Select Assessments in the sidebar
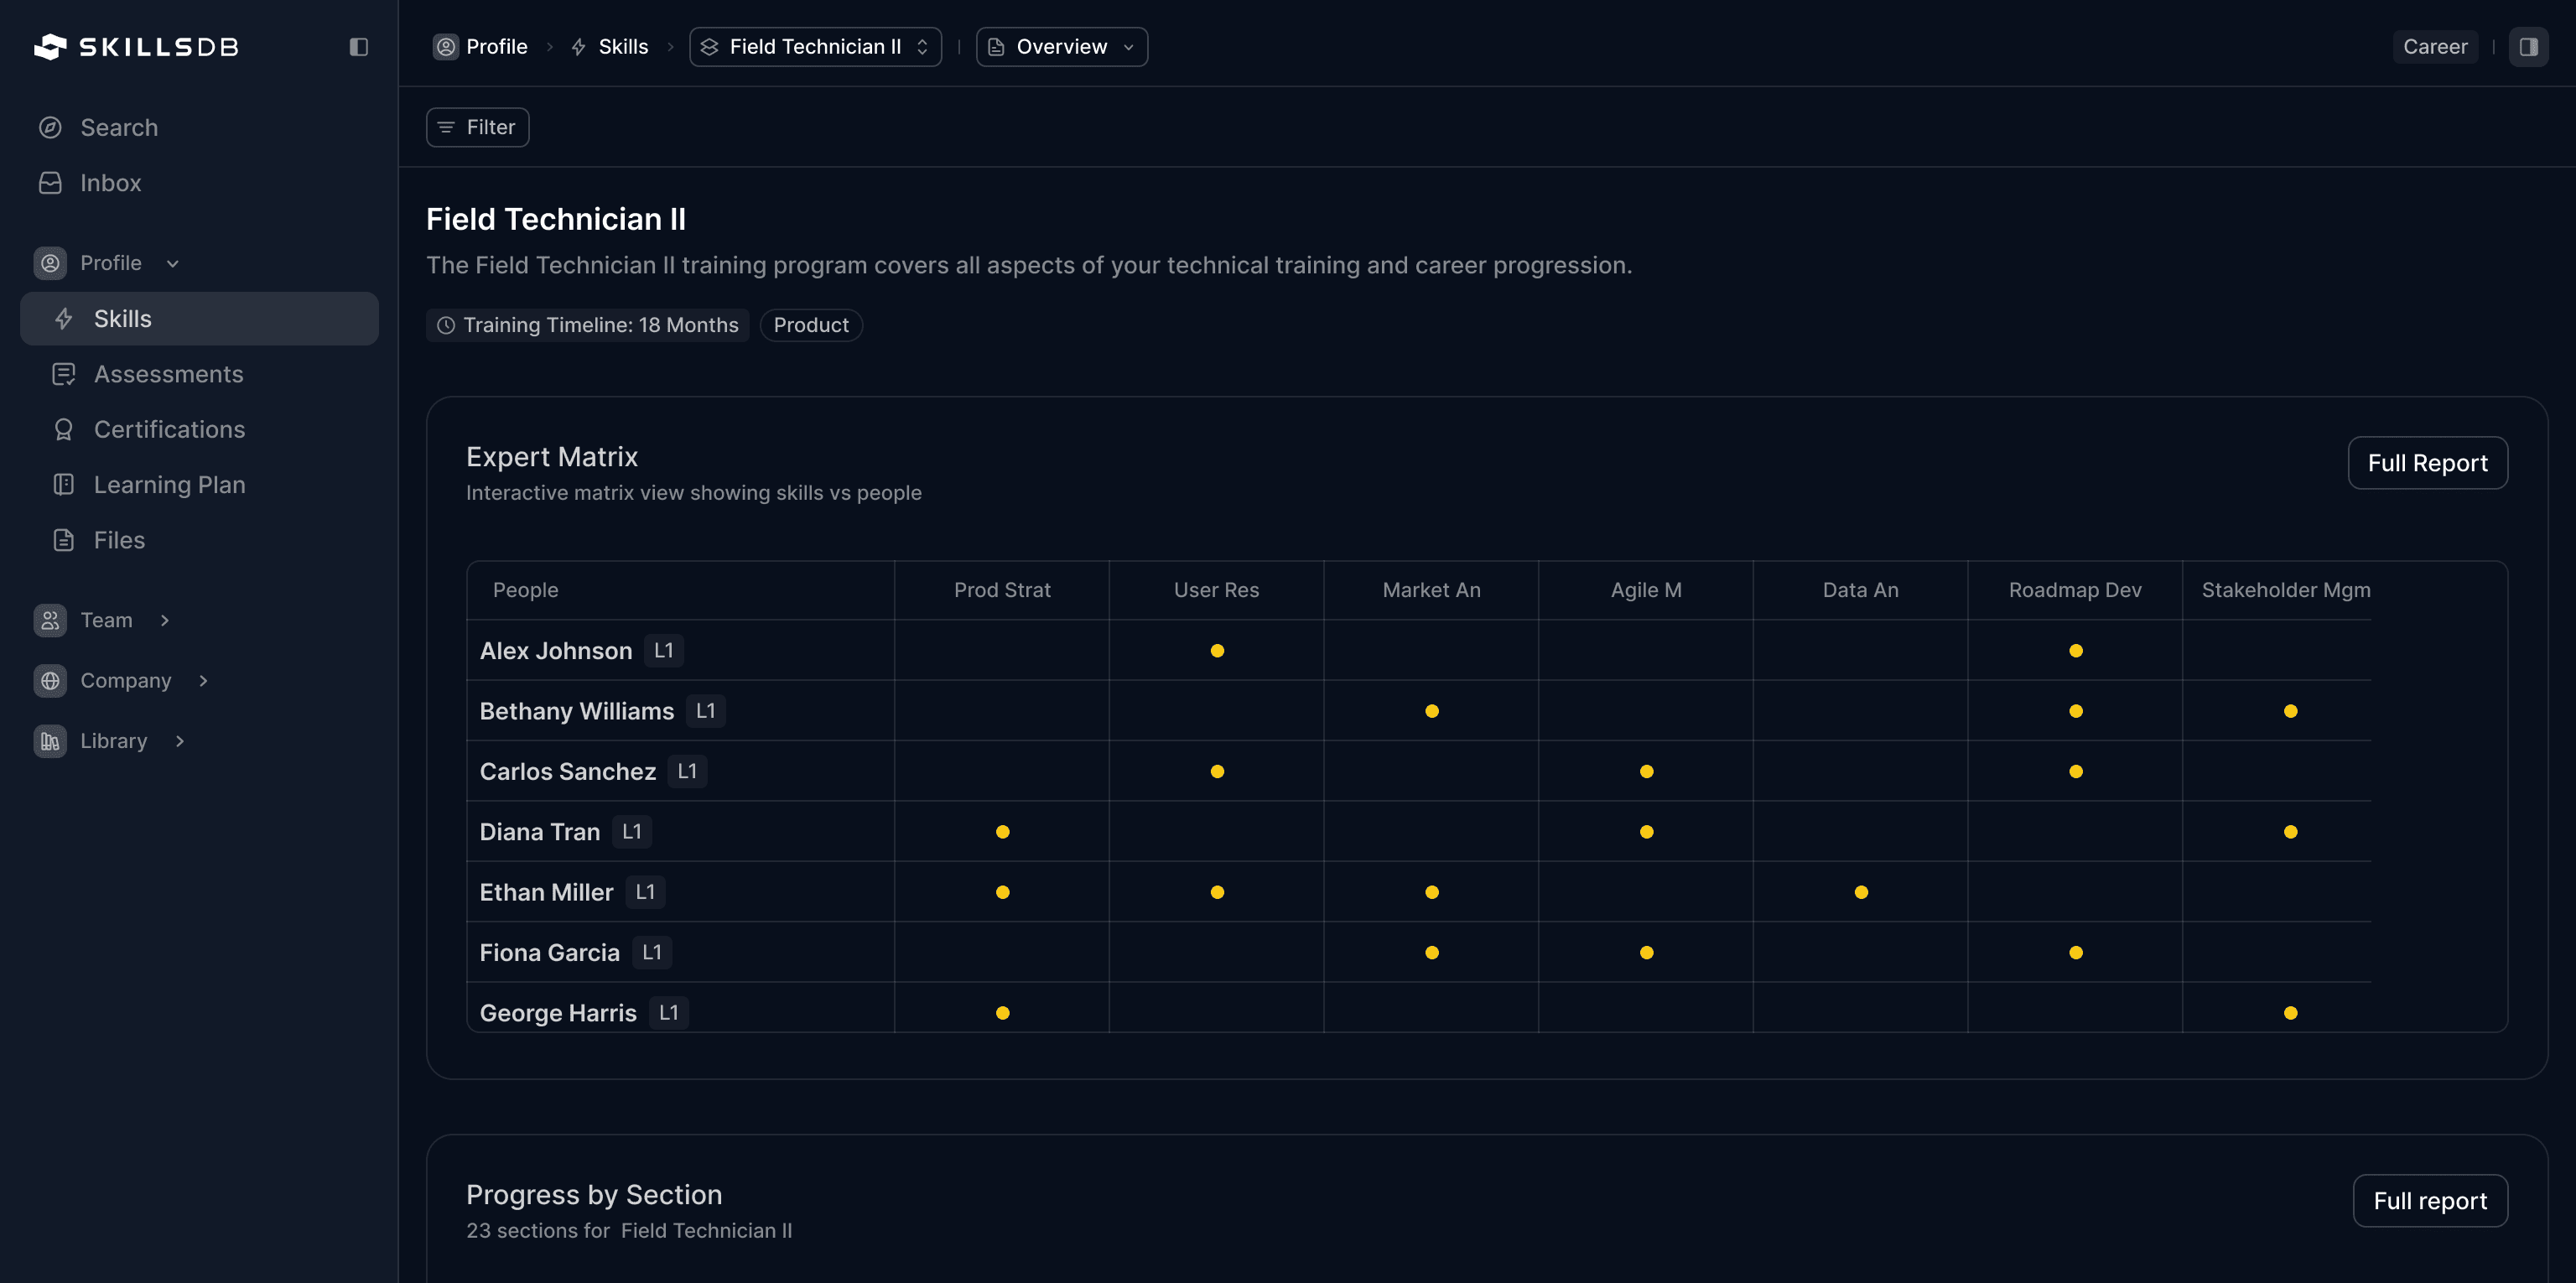The image size is (2576, 1283). click(x=169, y=373)
